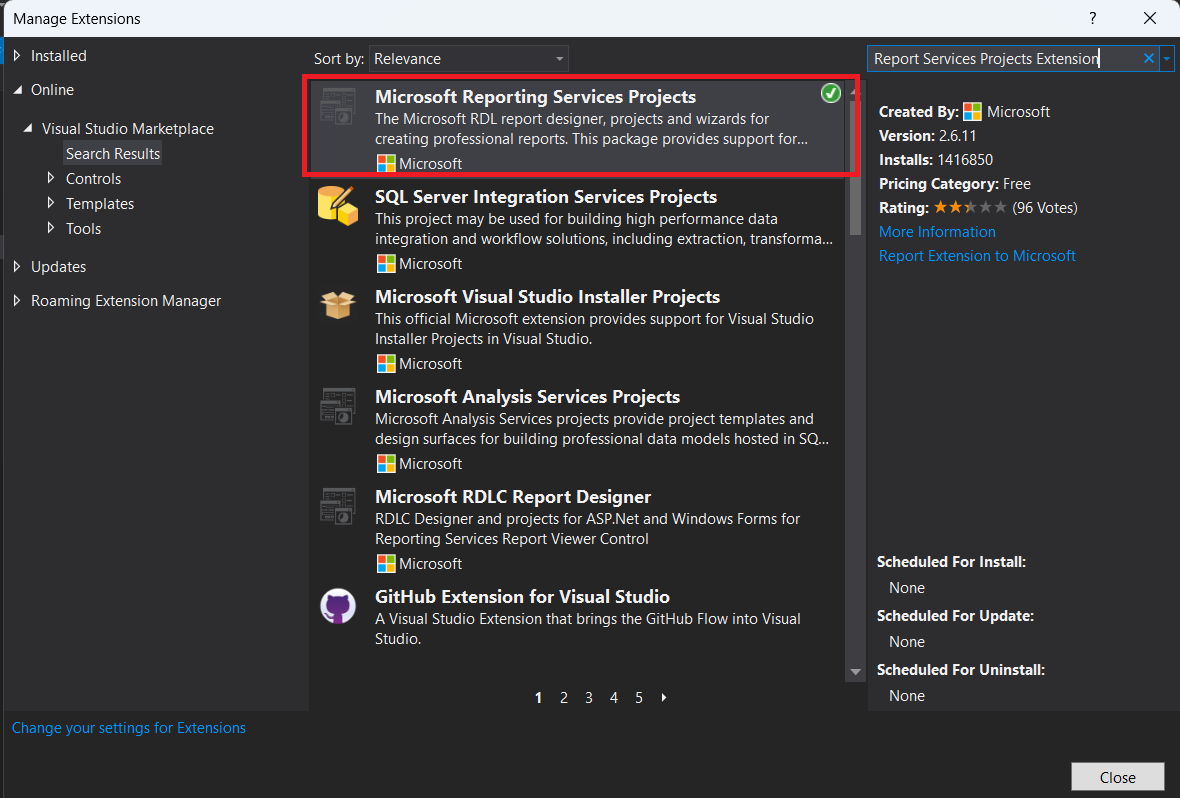This screenshot has width=1180, height=798.
Task: Open the help question mark button
Action: tap(1093, 18)
